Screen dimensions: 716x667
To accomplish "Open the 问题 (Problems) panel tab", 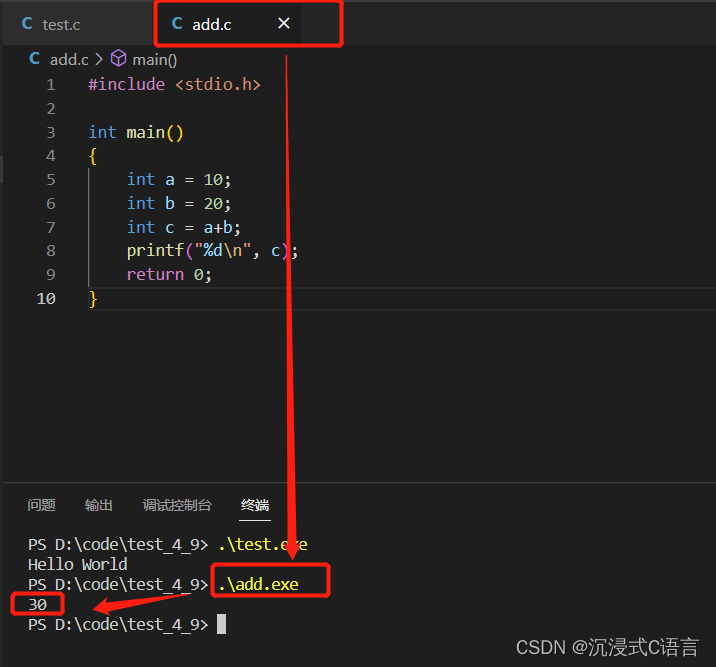I will (41, 505).
